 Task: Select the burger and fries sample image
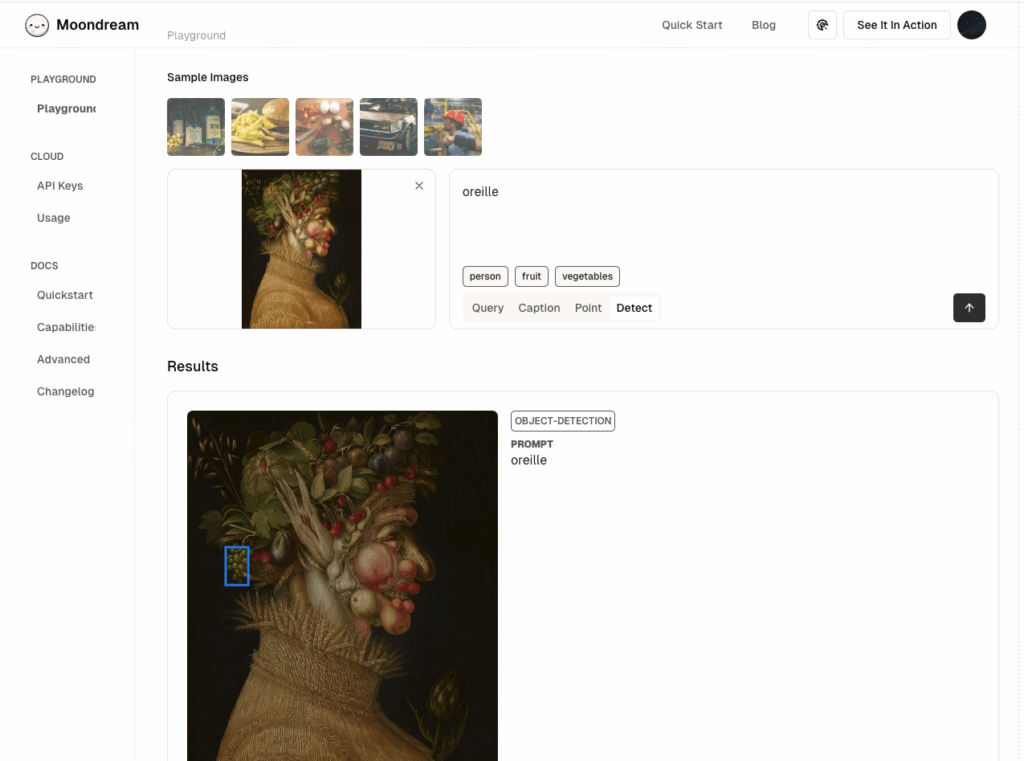(260, 127)
